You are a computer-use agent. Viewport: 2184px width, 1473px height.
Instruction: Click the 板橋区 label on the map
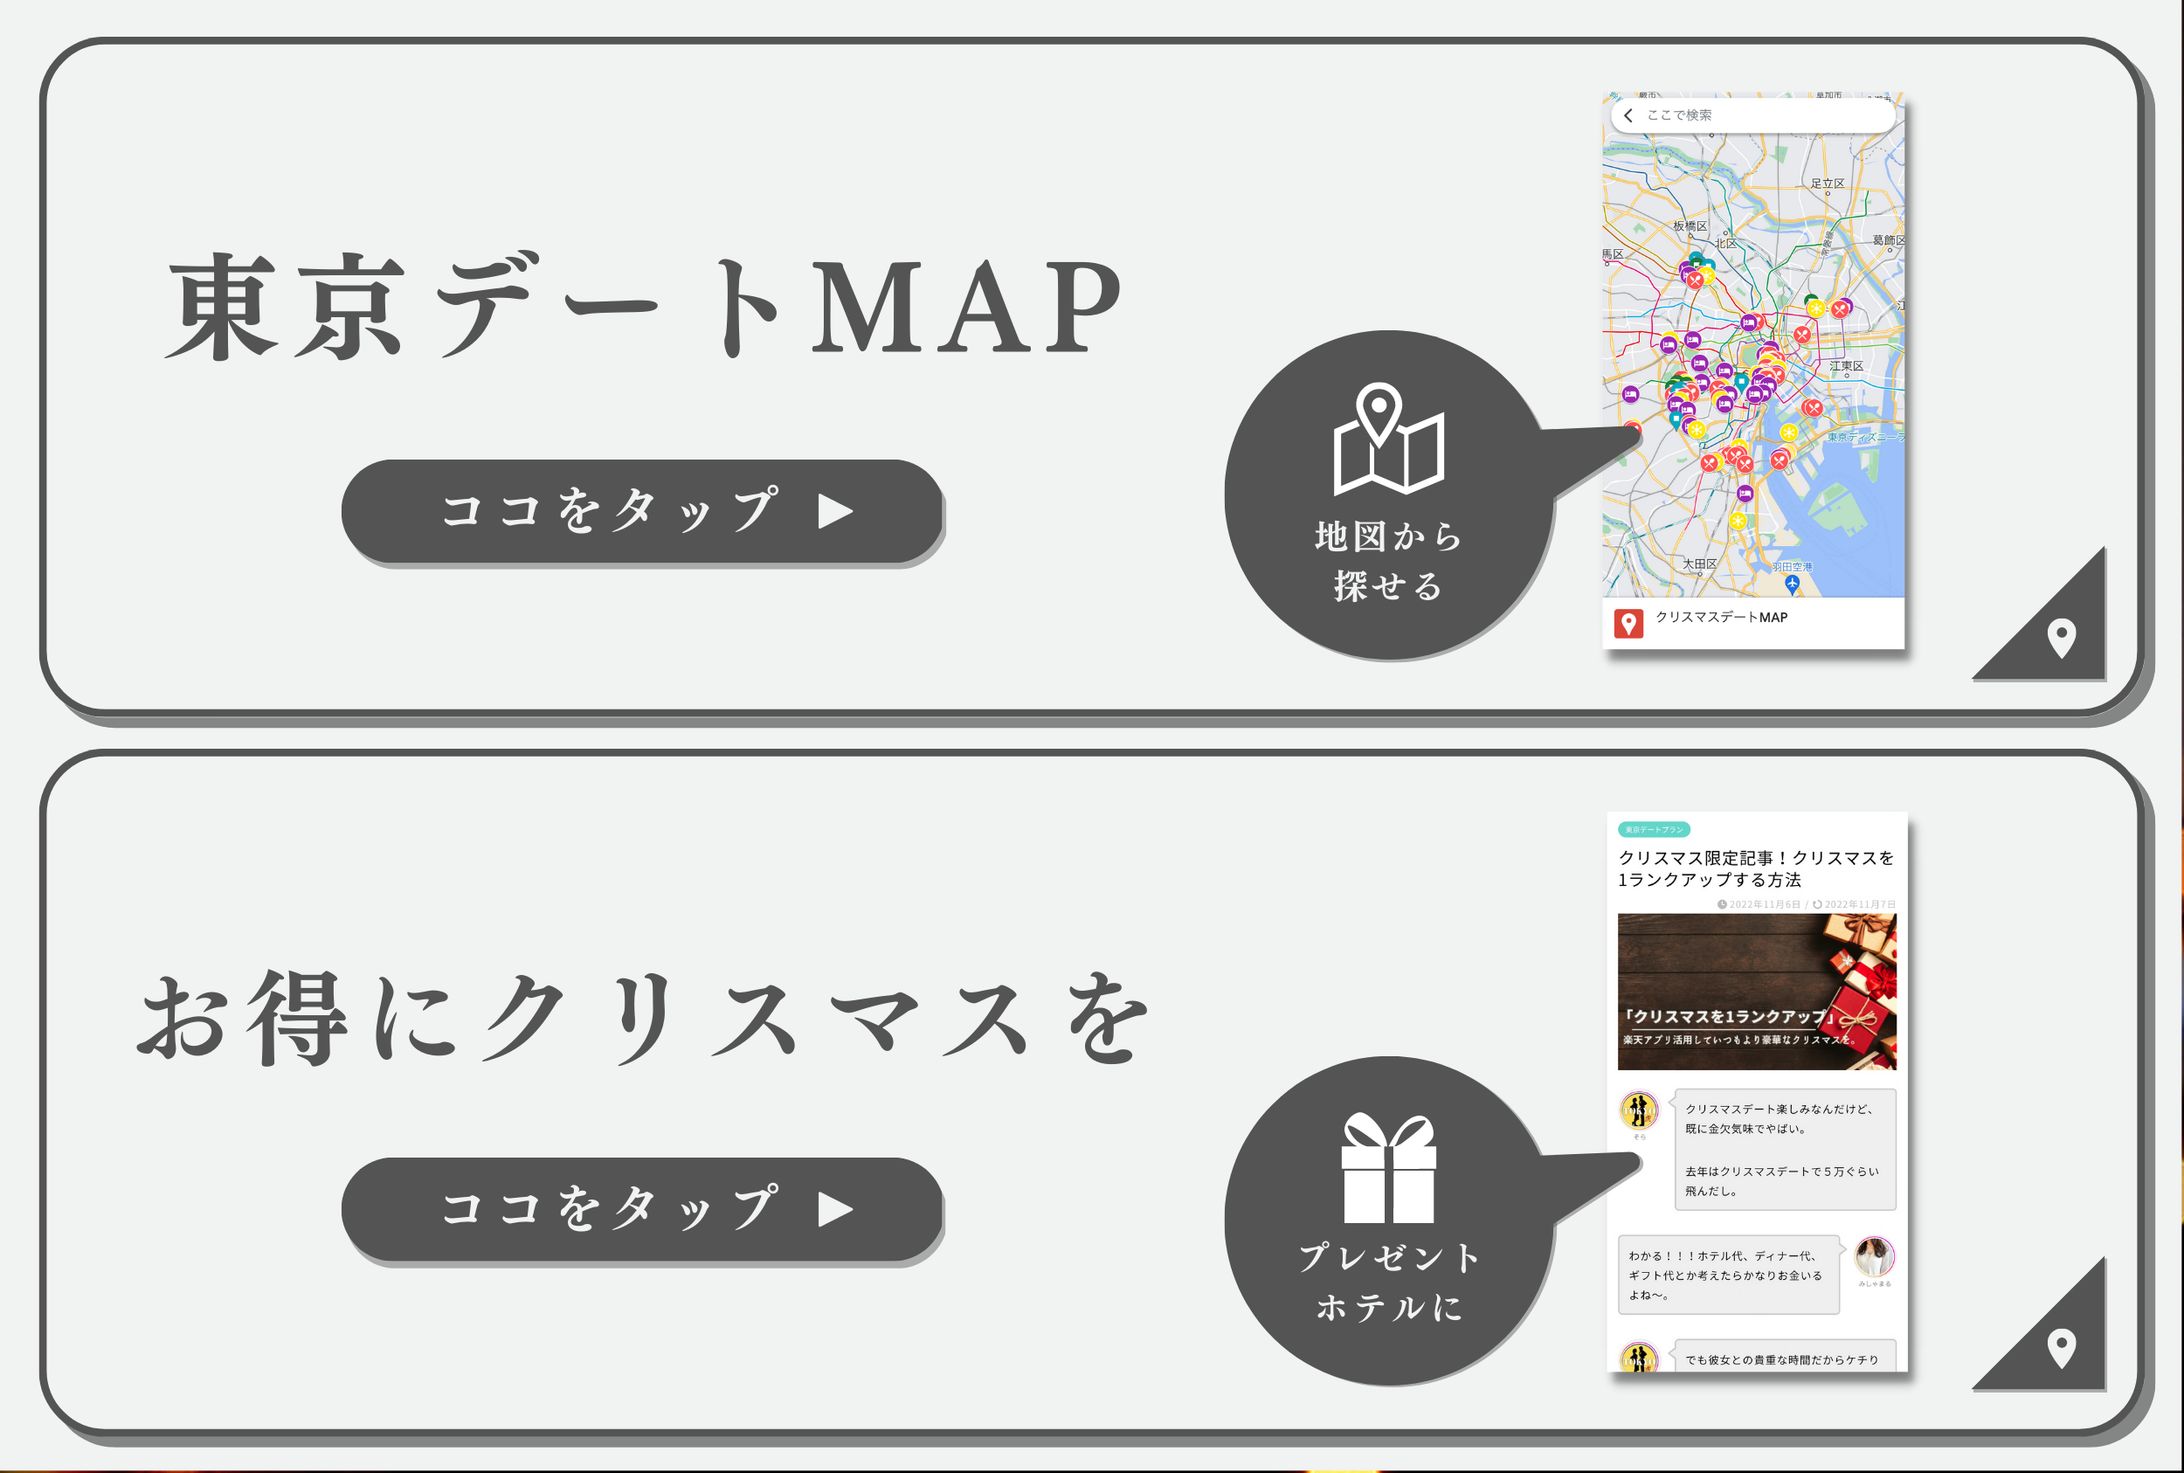click(x=1690, y=226)
